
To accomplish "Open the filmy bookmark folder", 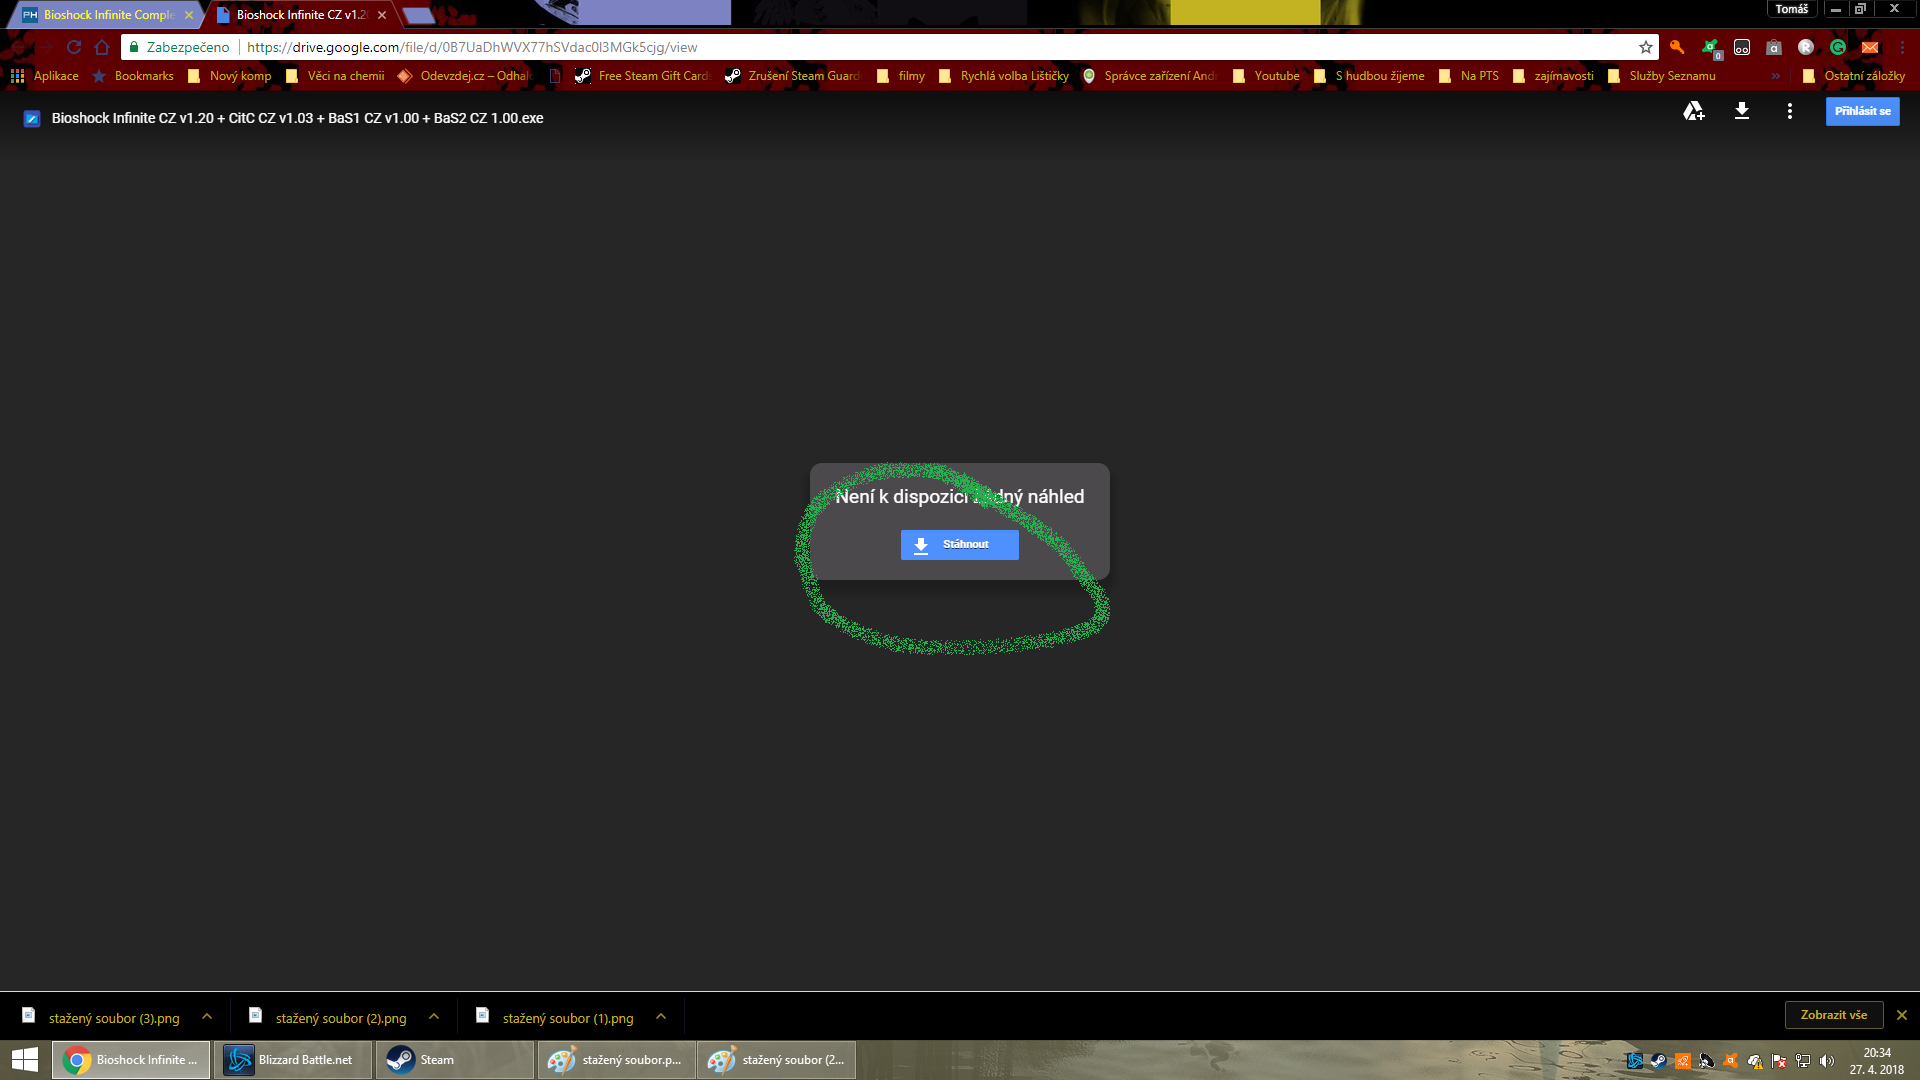I will [x=901, y=76].
